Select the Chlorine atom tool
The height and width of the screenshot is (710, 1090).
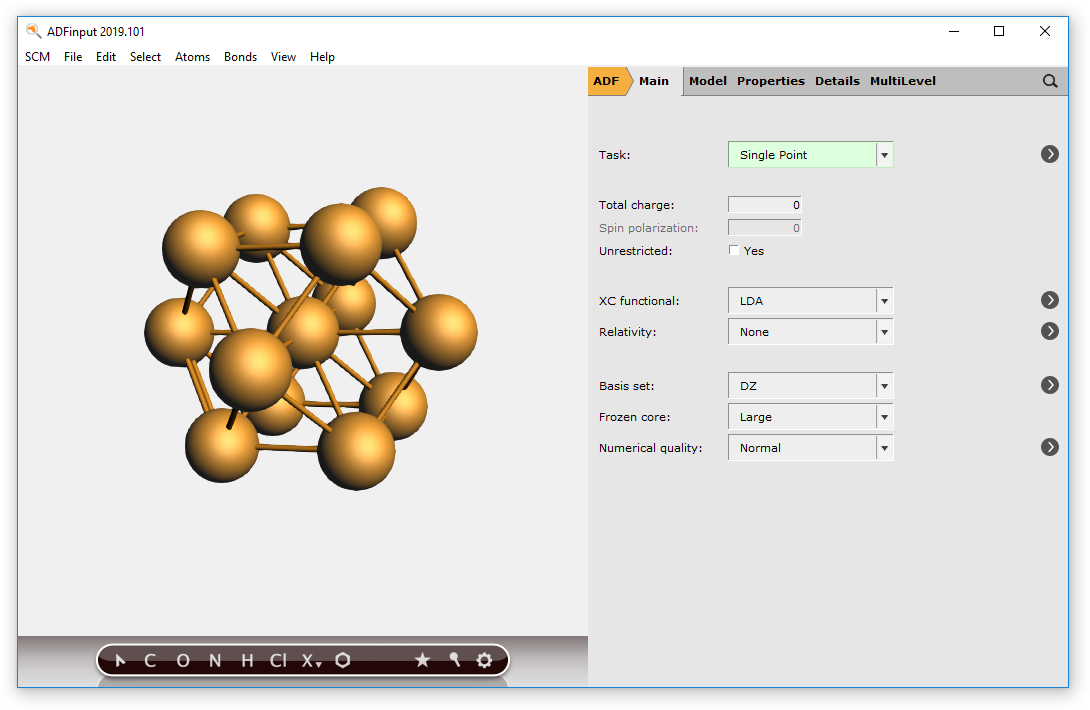277,660
